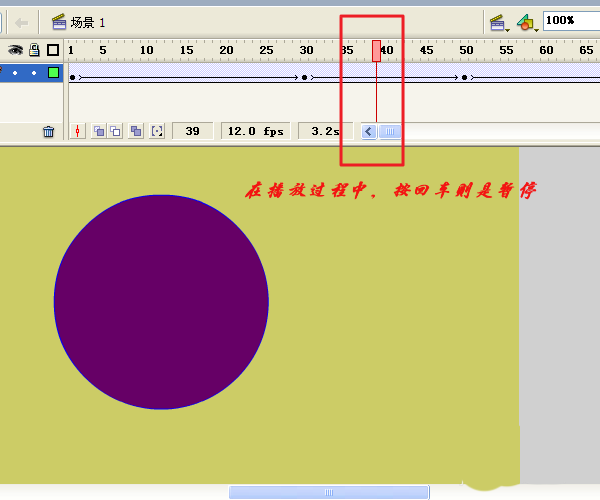Click the red playhead at frame 39
The width and height of the screenshot is (600, 500).
(377, 51)
